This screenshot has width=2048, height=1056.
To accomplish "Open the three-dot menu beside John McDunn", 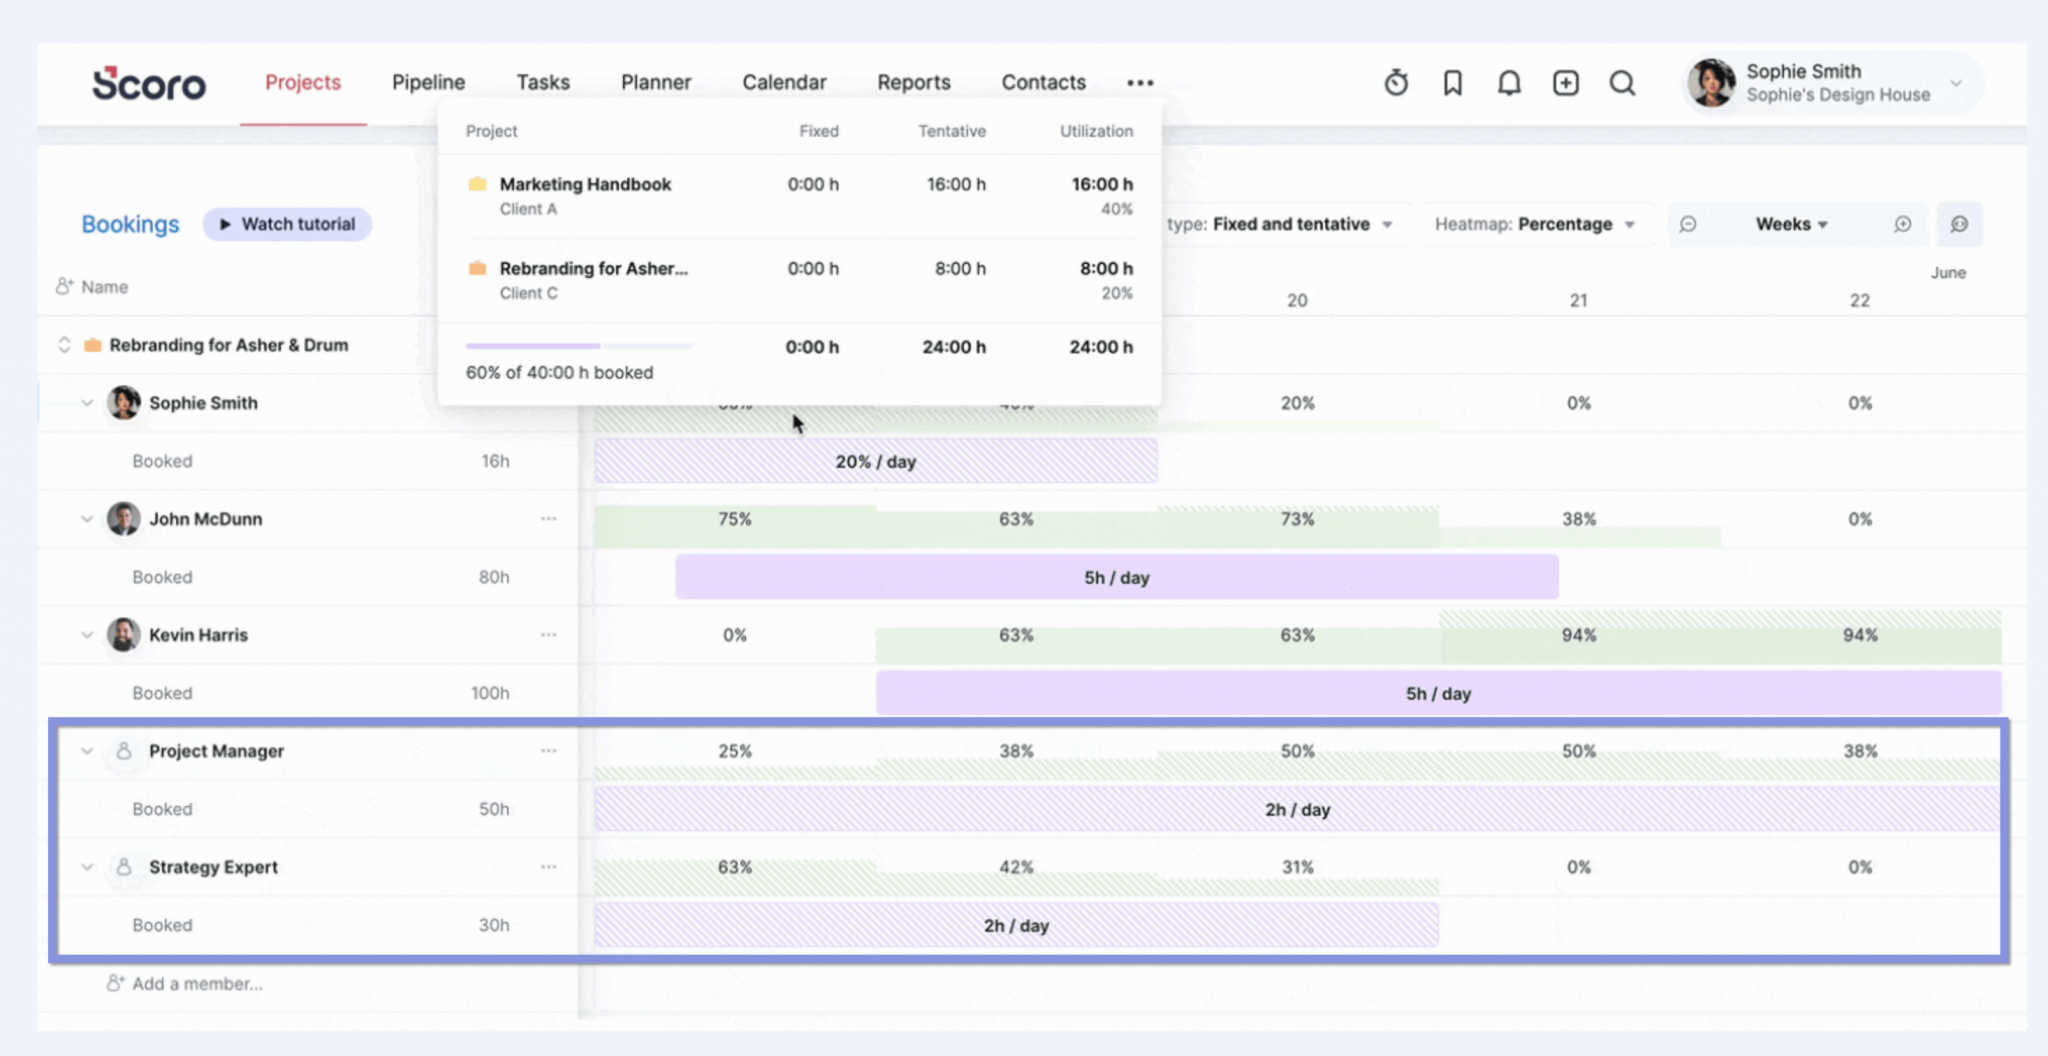I will 548,519.
